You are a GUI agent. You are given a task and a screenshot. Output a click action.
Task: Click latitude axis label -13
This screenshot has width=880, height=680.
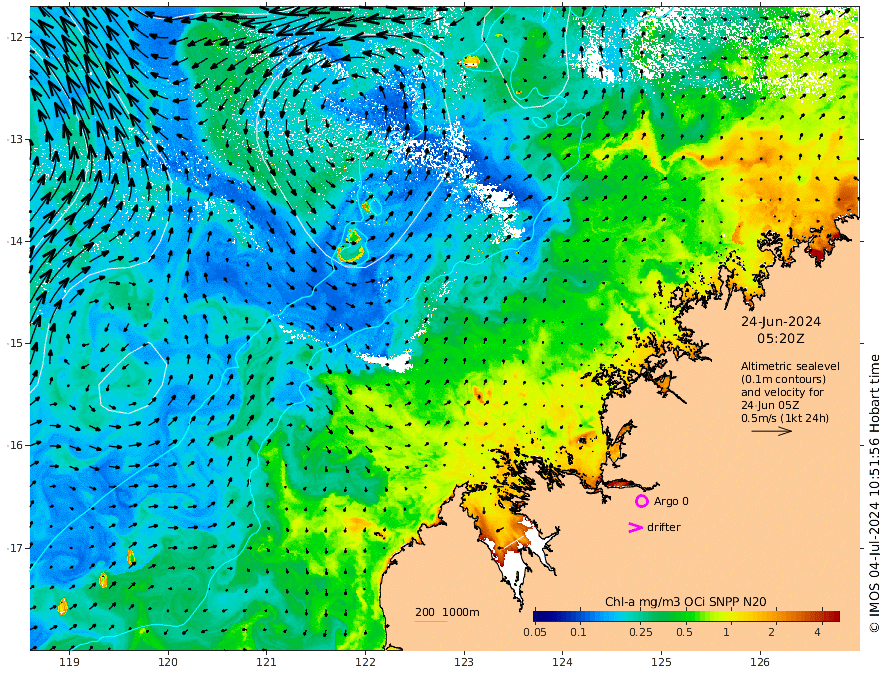15,139
